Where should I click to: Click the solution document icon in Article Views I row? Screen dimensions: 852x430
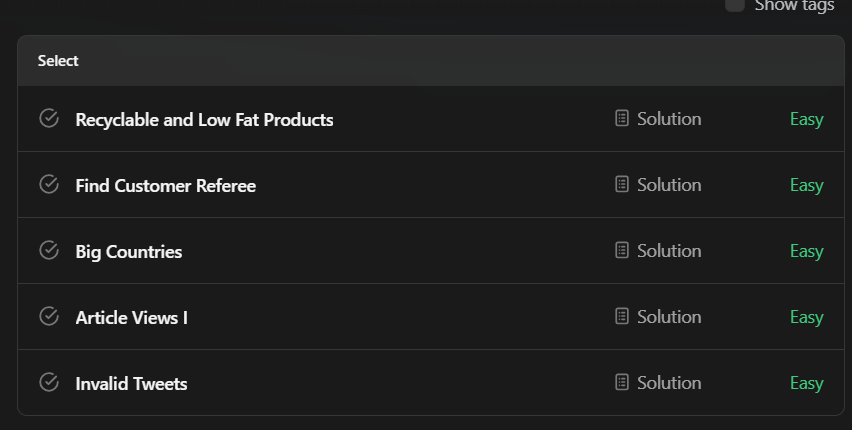coord(622,316)
